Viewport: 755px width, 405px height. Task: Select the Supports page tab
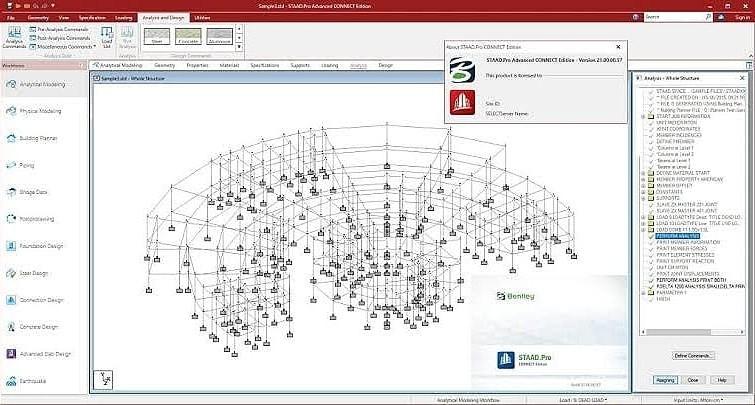300,65
